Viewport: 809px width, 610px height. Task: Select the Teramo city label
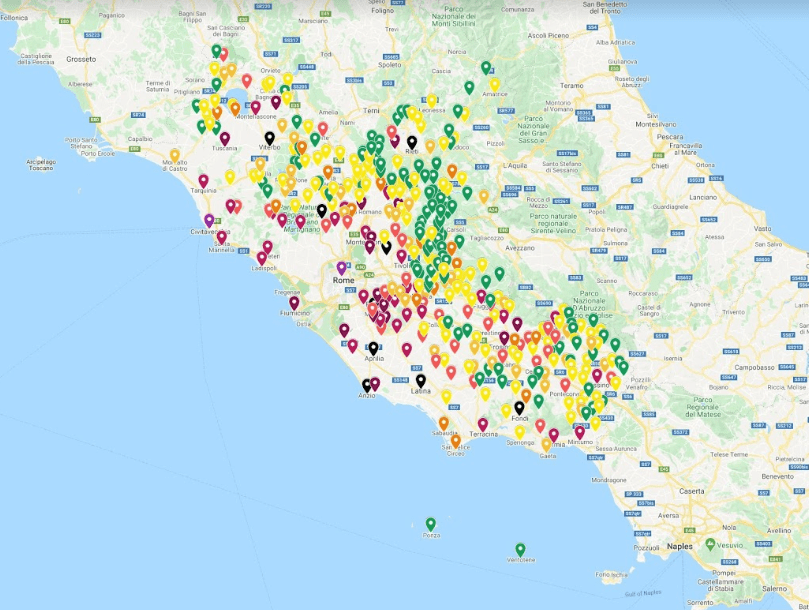pos(572,86)
